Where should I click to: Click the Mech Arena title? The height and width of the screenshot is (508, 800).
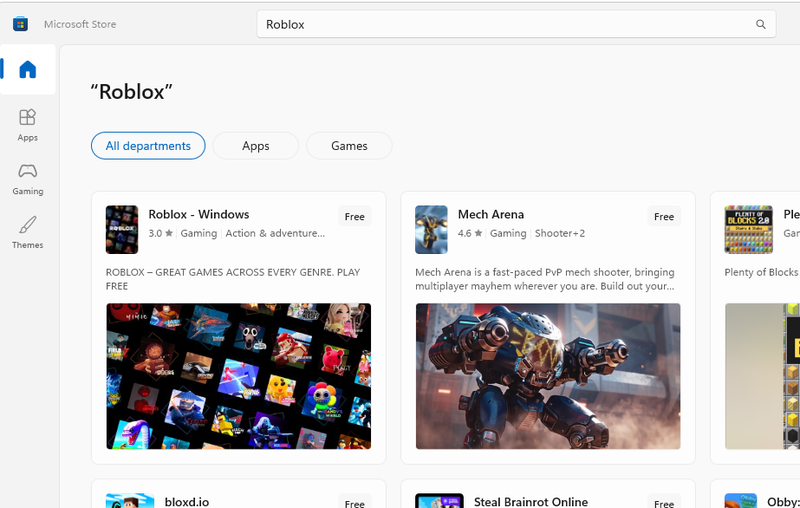coord(491,214)
